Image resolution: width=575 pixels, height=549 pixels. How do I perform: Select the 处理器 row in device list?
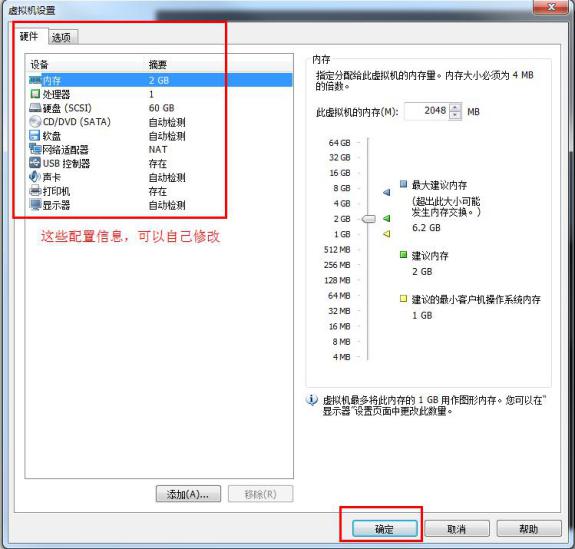(160, 94)
